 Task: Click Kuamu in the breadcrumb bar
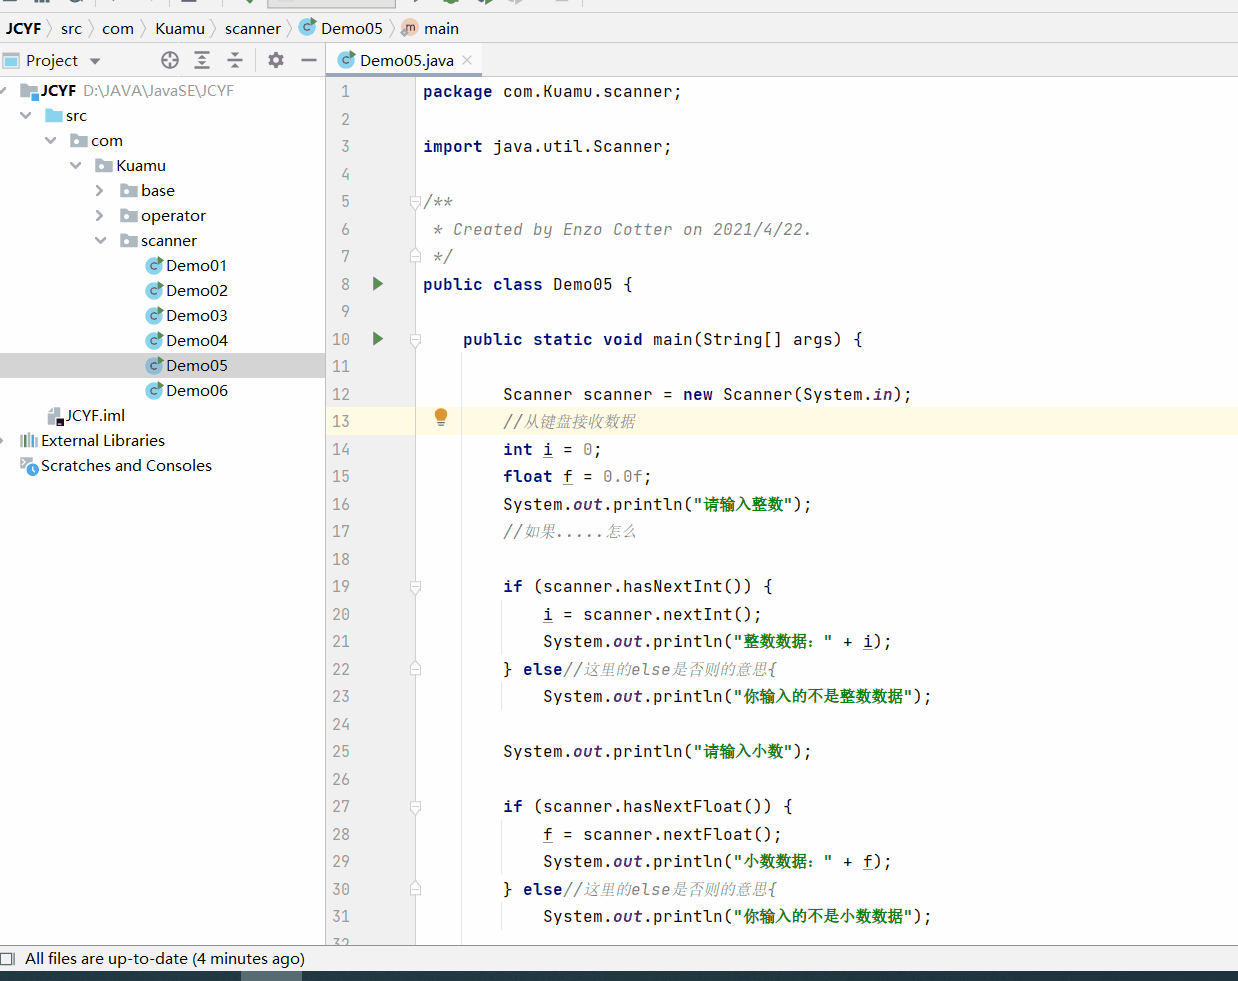point(179,28)
